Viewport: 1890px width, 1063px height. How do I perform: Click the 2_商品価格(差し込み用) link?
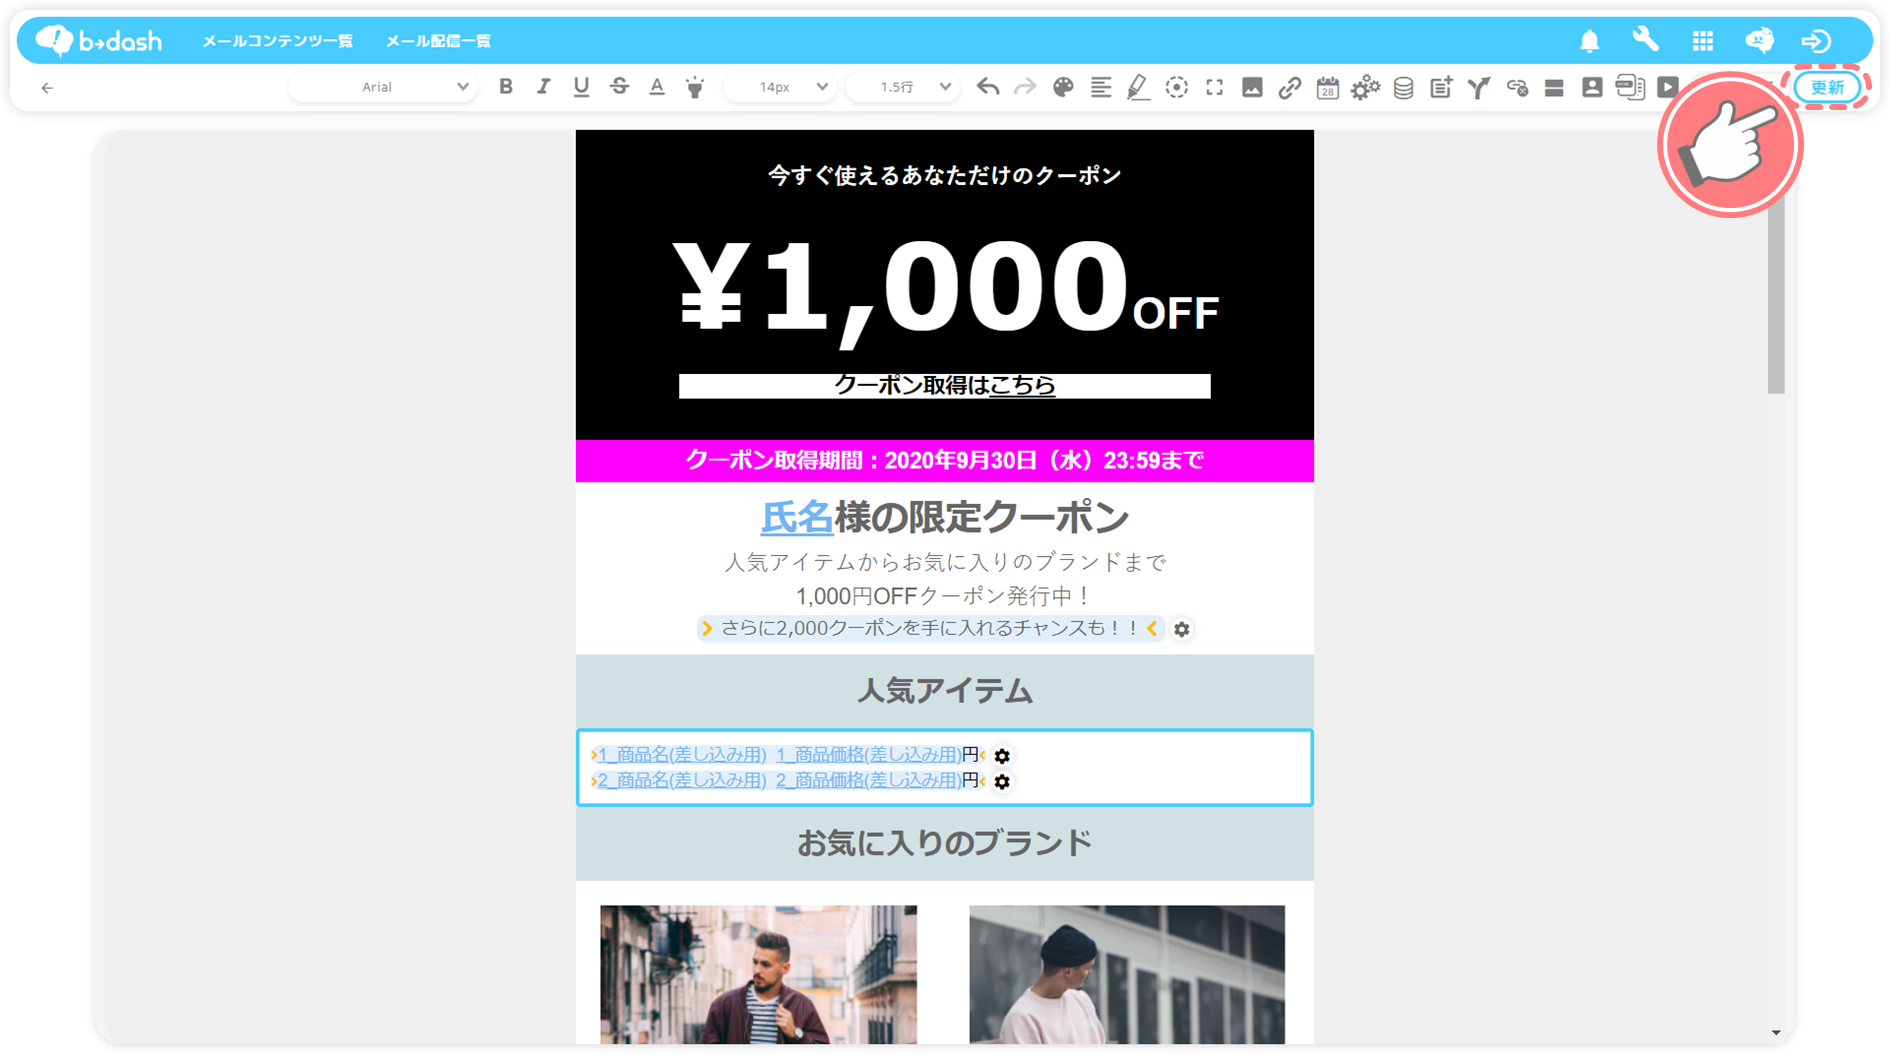(x=868, y=781)
